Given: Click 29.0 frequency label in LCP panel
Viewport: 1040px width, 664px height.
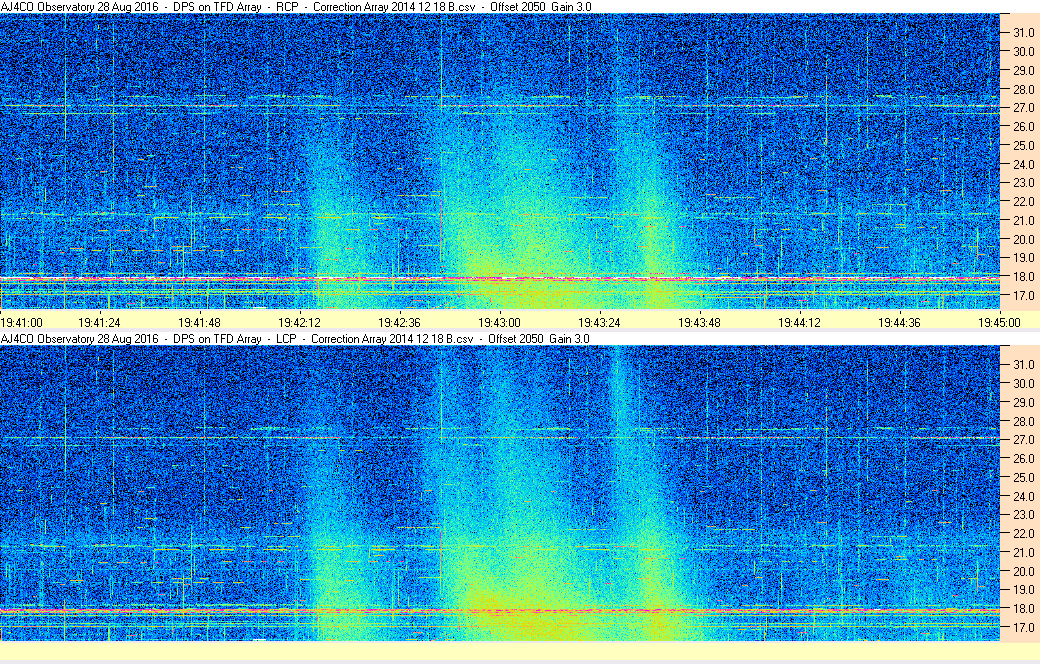Looking at the screenshot, I should tap(1023, 403).
